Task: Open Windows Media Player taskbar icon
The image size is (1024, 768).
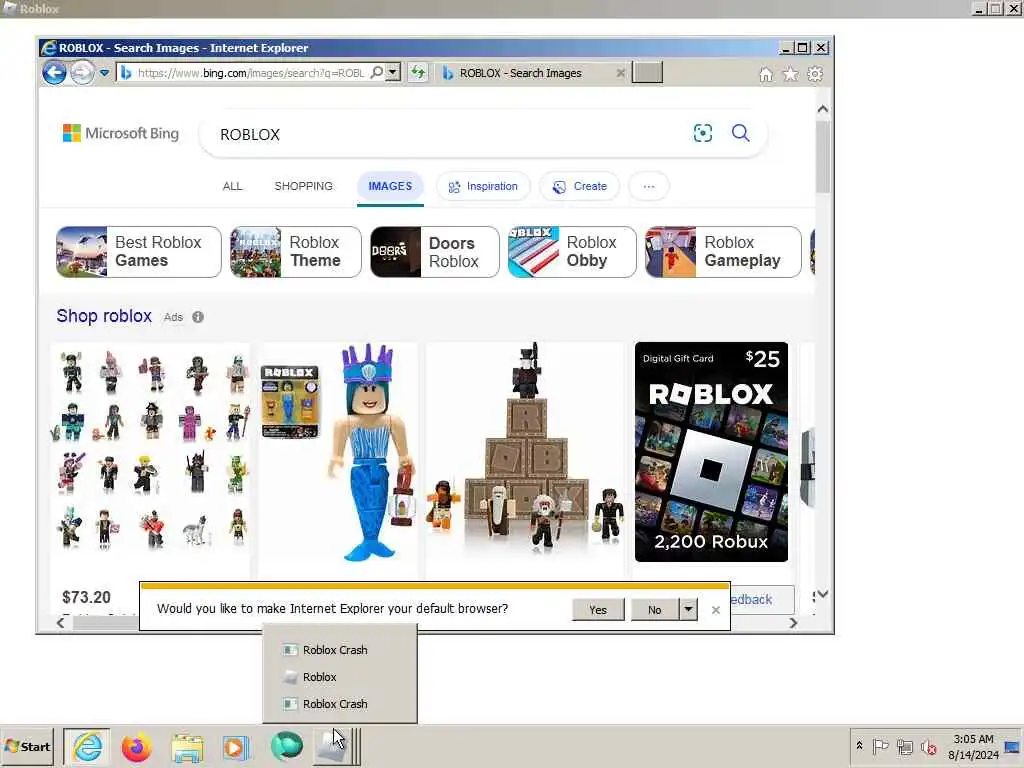Action: pyautogui.click(x=236, y=747)
